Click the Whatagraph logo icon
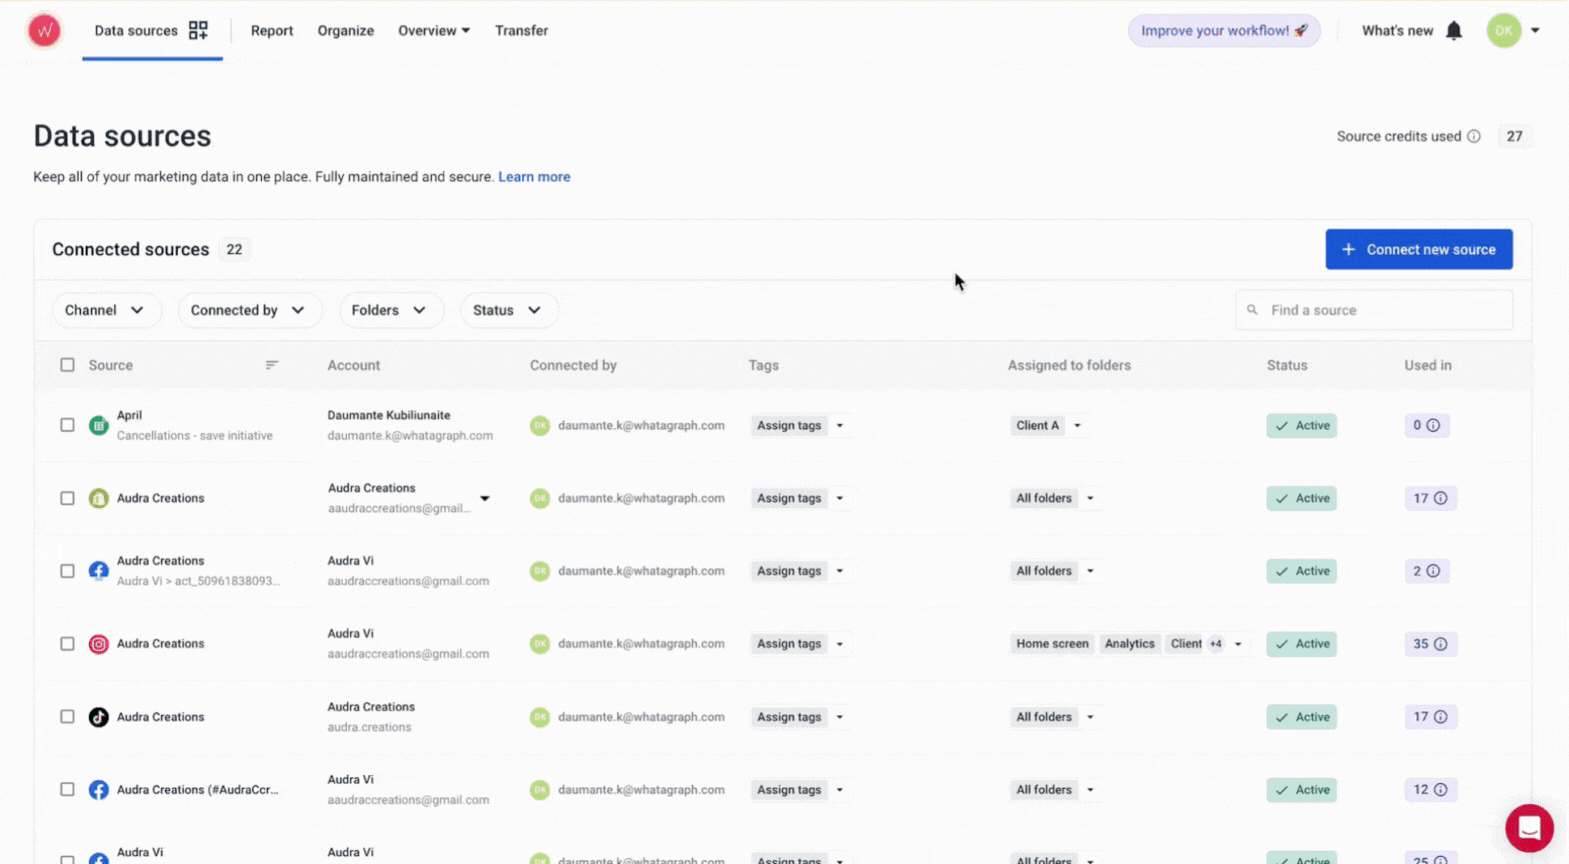This screenshot has width=1569, height=864. click(x=44, y=31)
